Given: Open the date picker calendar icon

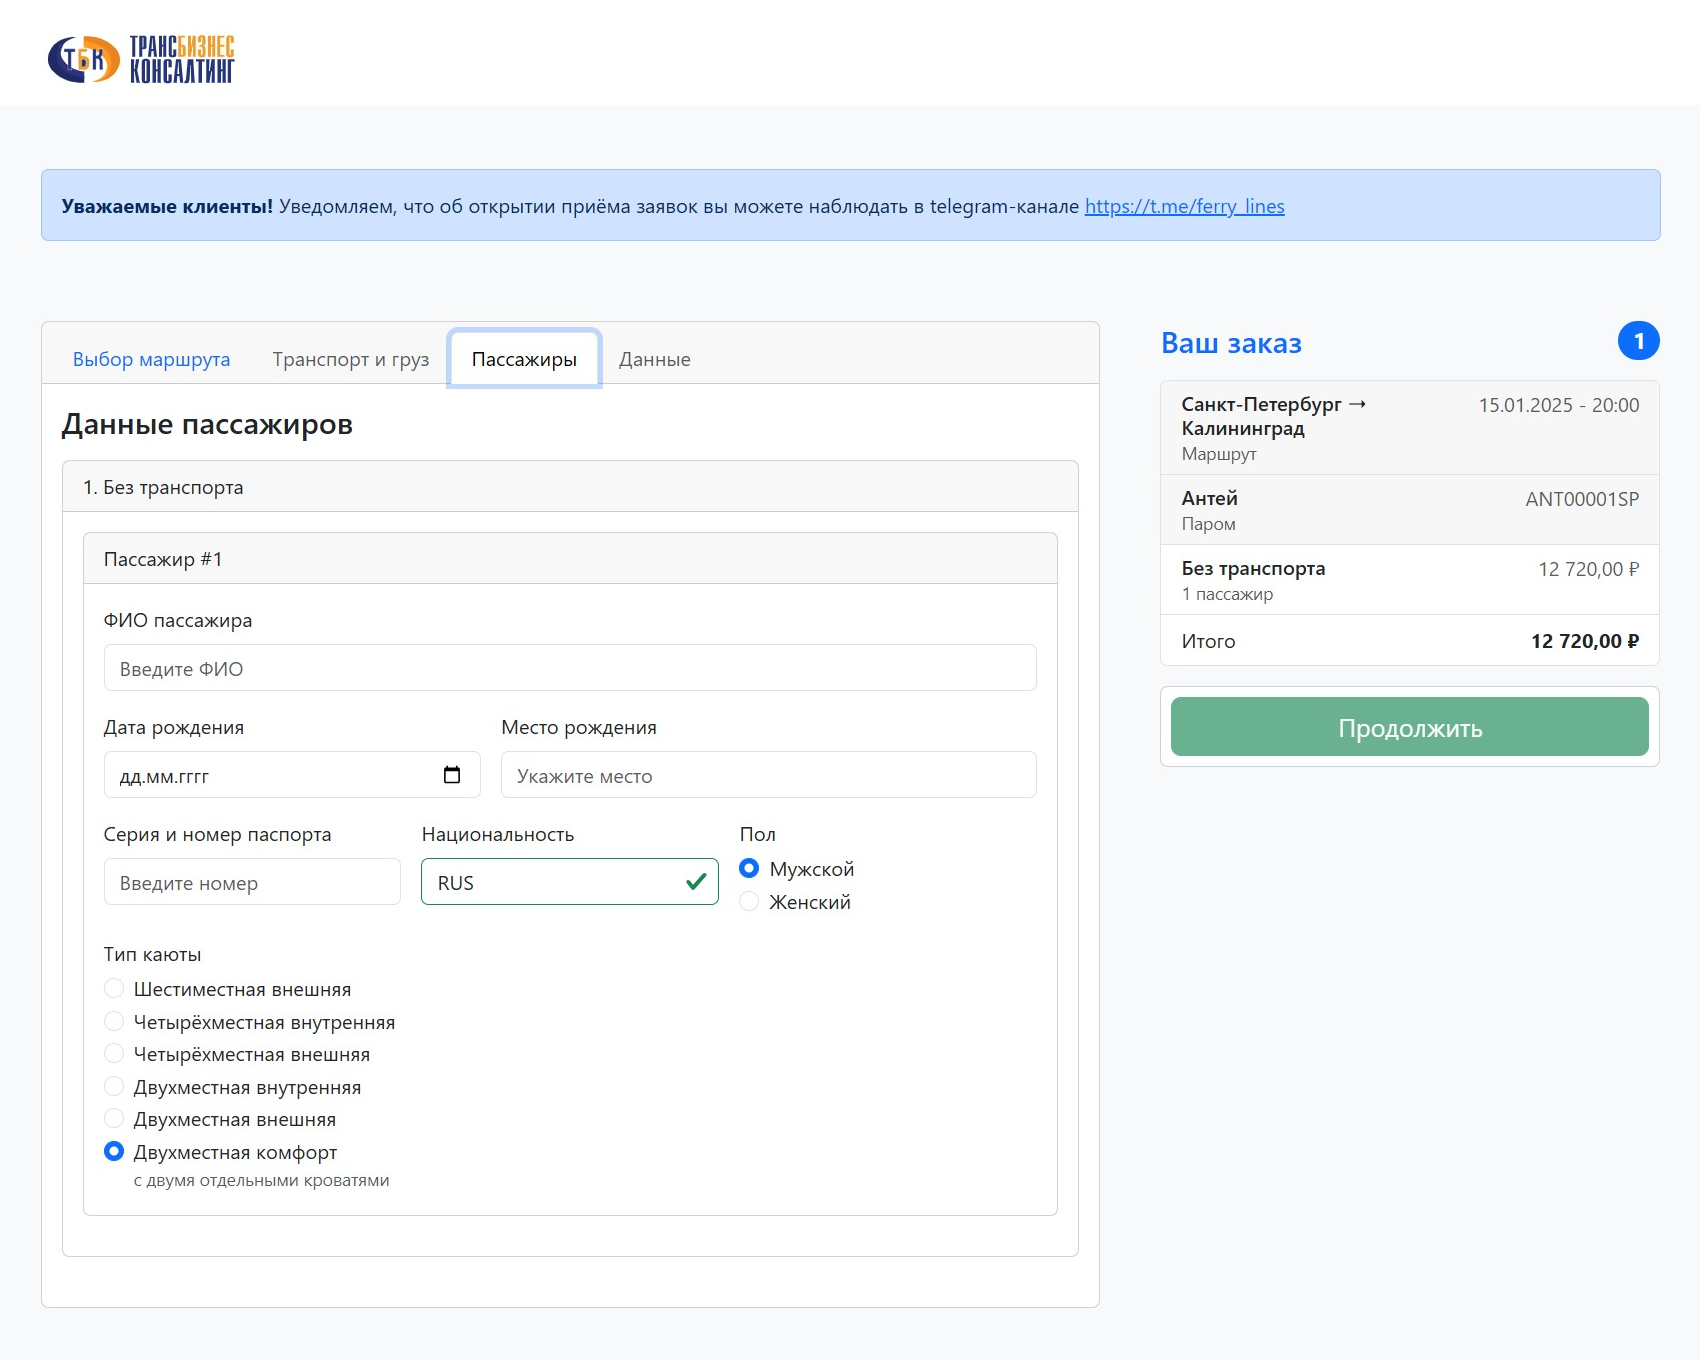Looking at the screenshot, I should [x=452, y=775].
